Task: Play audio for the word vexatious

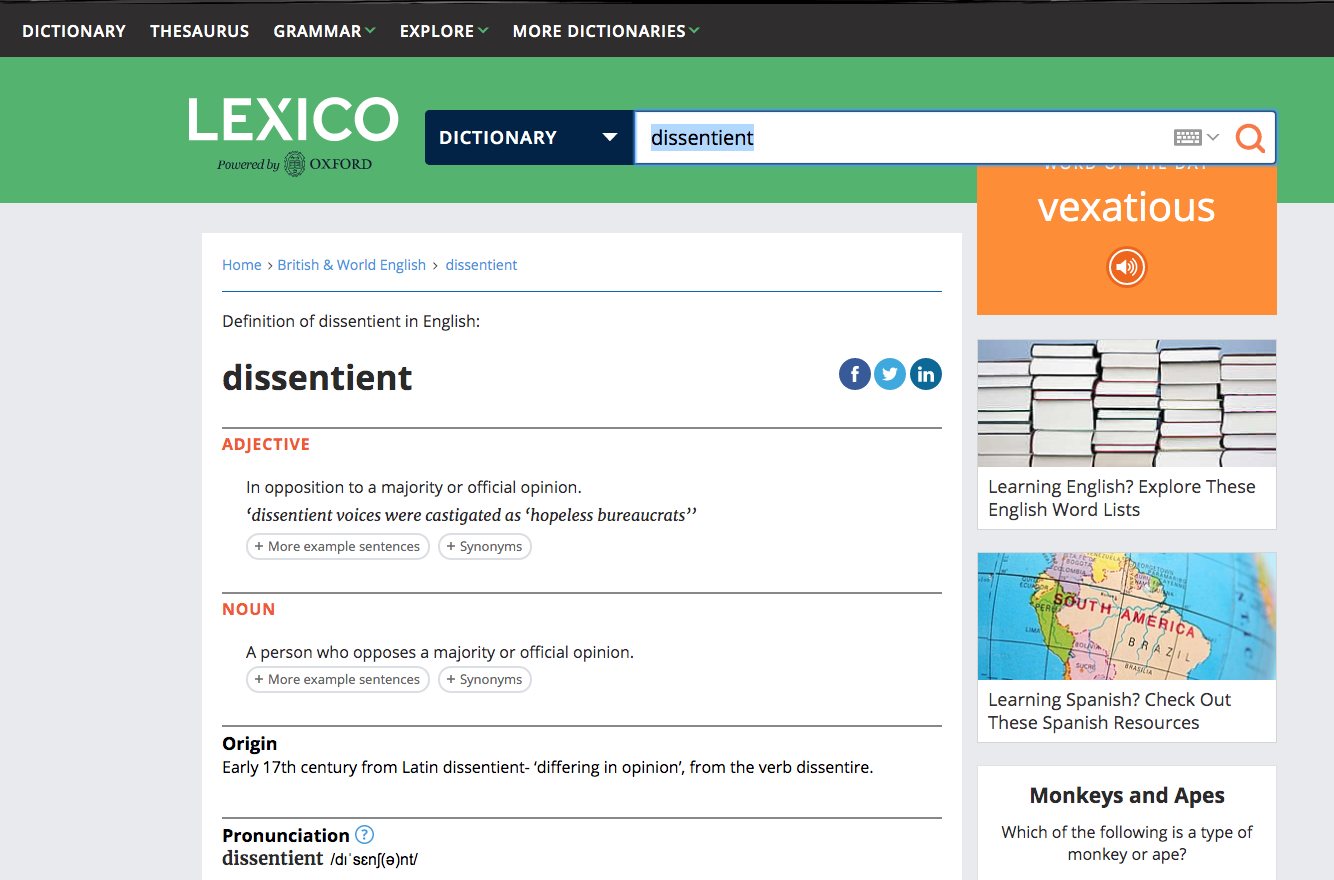Action: click(1127, 266)
